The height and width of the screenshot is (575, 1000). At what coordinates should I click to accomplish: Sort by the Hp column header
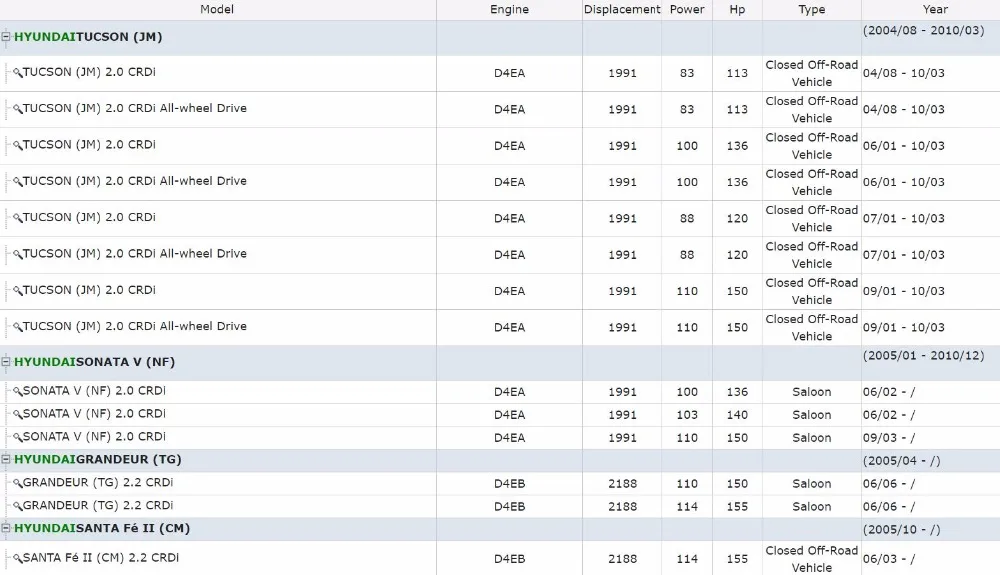point(737,10)
